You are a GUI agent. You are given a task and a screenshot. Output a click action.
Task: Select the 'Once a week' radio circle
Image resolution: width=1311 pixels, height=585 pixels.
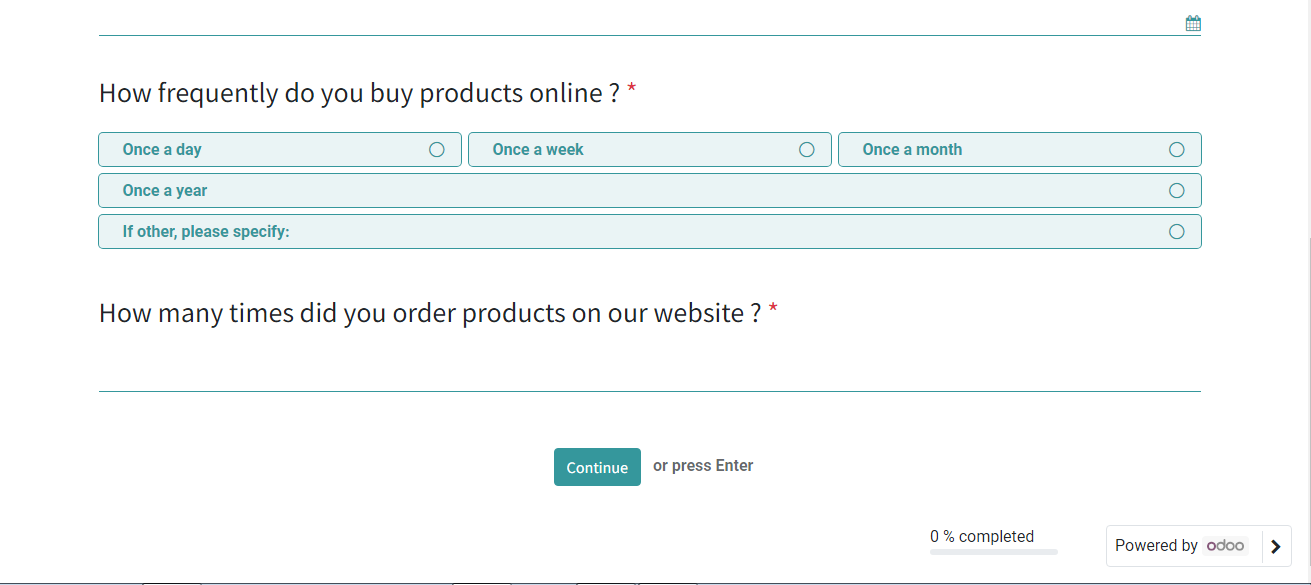[x=807, y=149]
